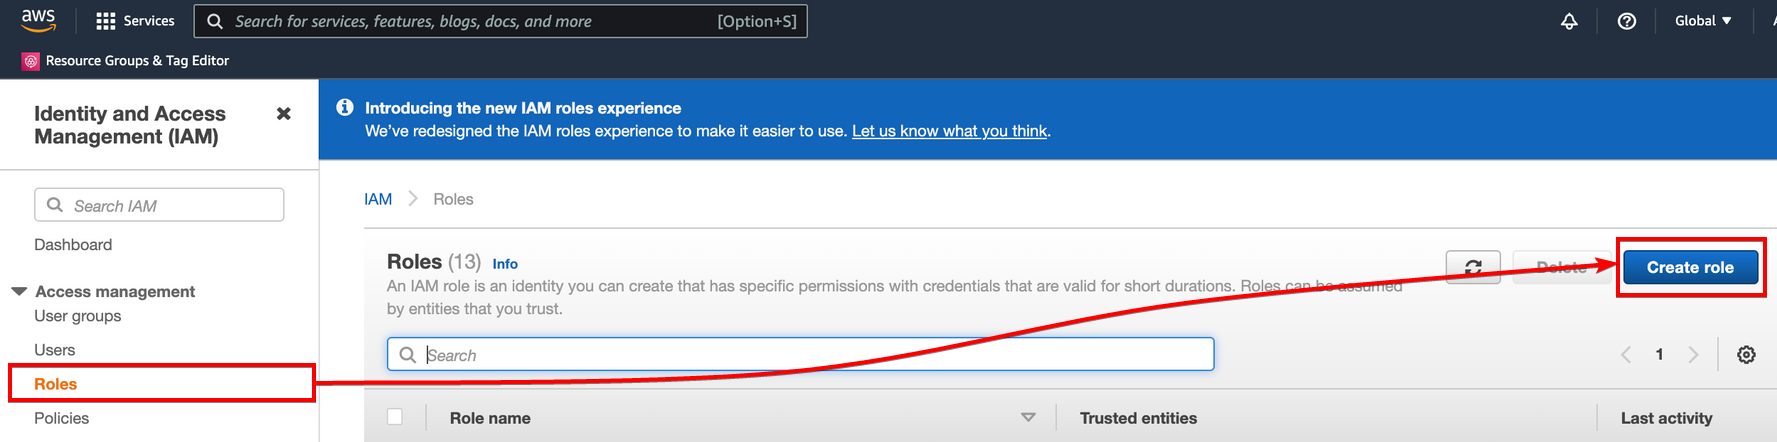Close the IAM navigation sidebar
Viewport: 1777px width, 442px height.
click(x=284, y=114)
